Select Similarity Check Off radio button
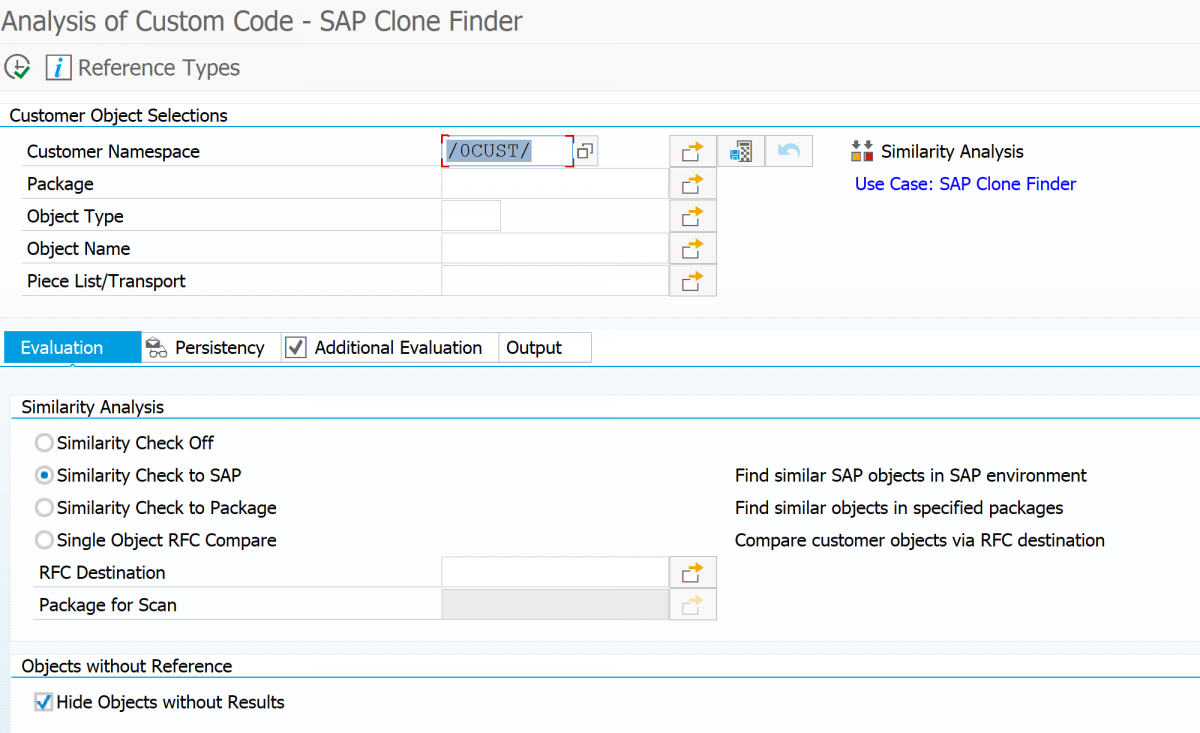The width and height of the screenshot is (1200, 733). 43,442
